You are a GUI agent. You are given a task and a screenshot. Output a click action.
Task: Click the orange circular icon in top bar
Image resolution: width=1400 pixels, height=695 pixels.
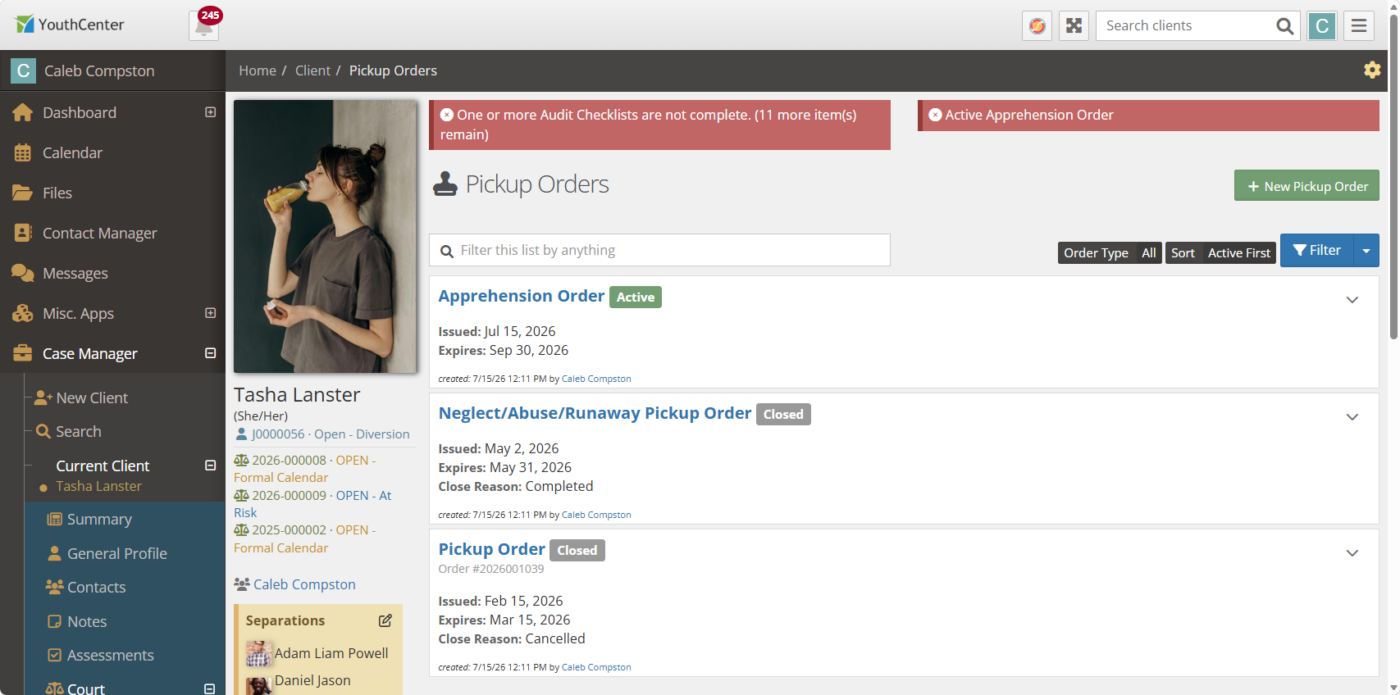pyautogui.click(x=1037, y=26)
